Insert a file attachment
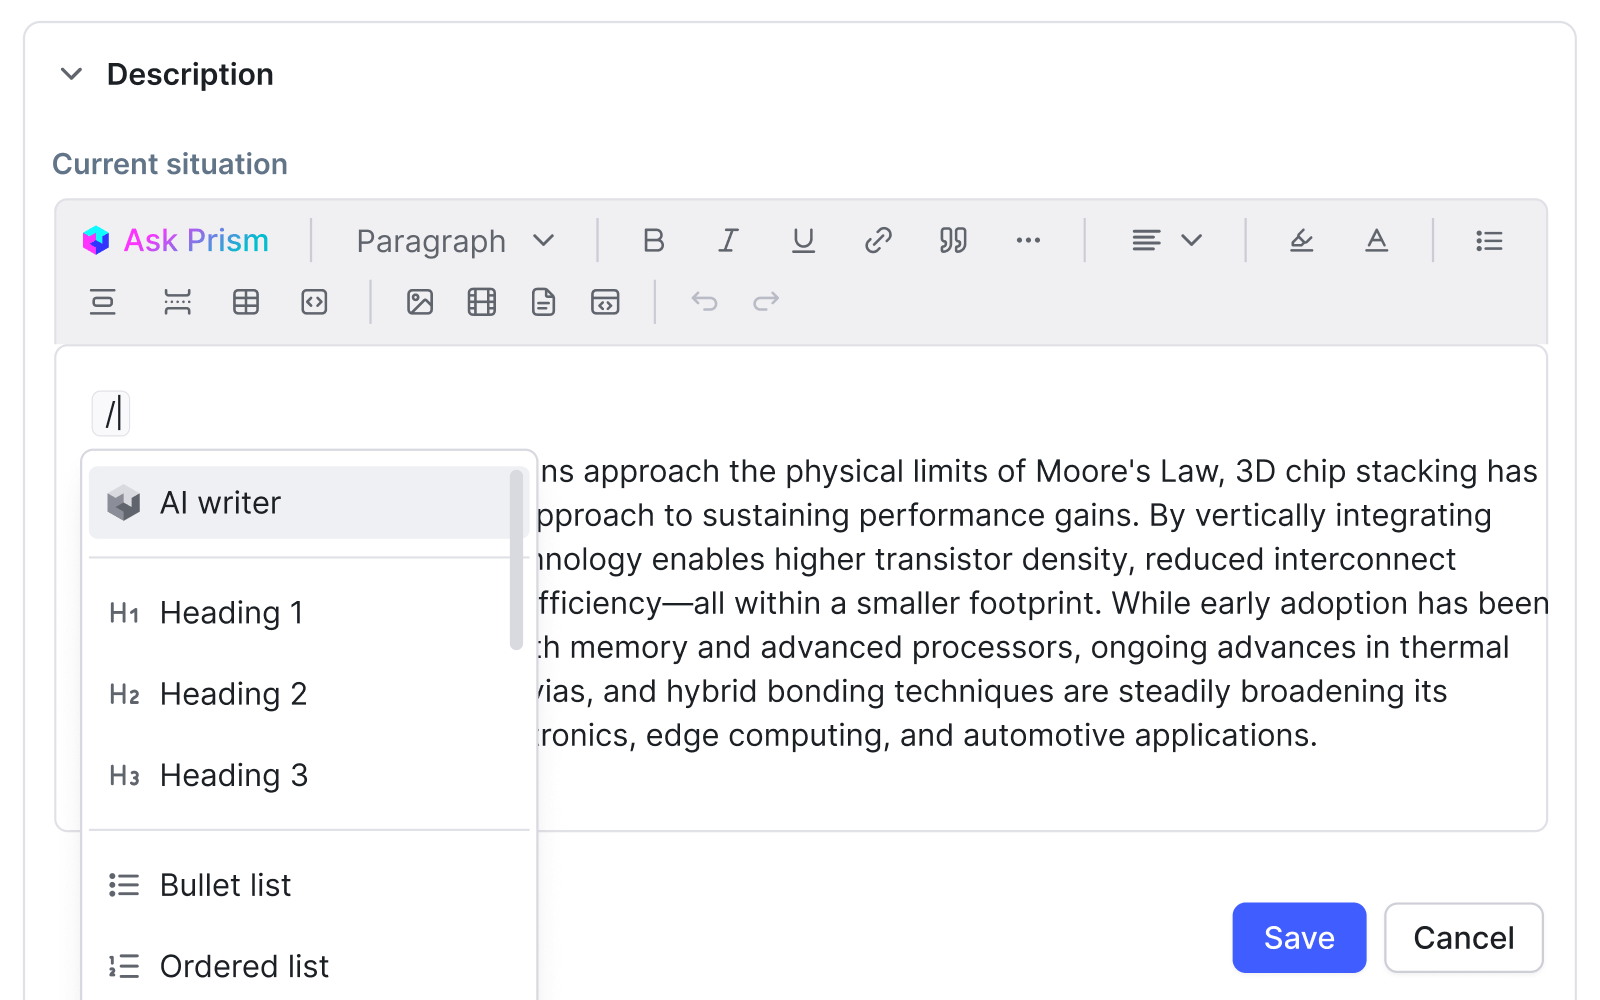Image resolution: width=1600 pixels, height=1000 pixels. click(543, 302)
